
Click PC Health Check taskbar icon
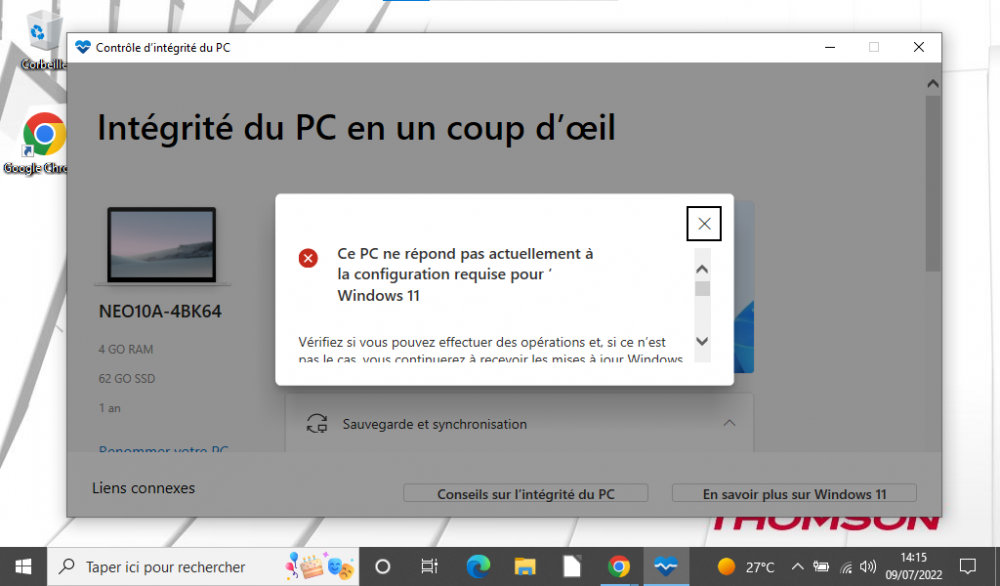pos(666,566)
